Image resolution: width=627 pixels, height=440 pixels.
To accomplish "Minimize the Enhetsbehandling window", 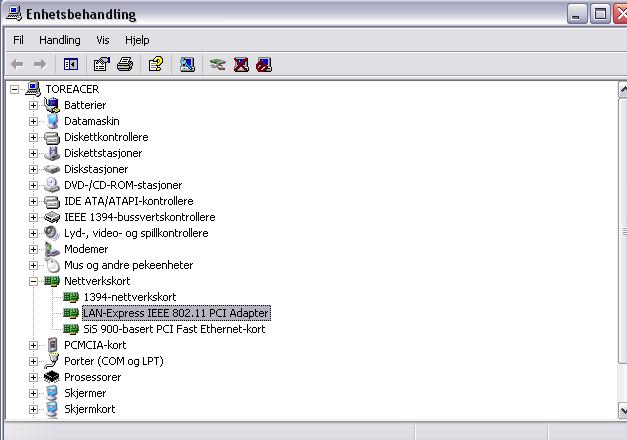I will point(577,14).
